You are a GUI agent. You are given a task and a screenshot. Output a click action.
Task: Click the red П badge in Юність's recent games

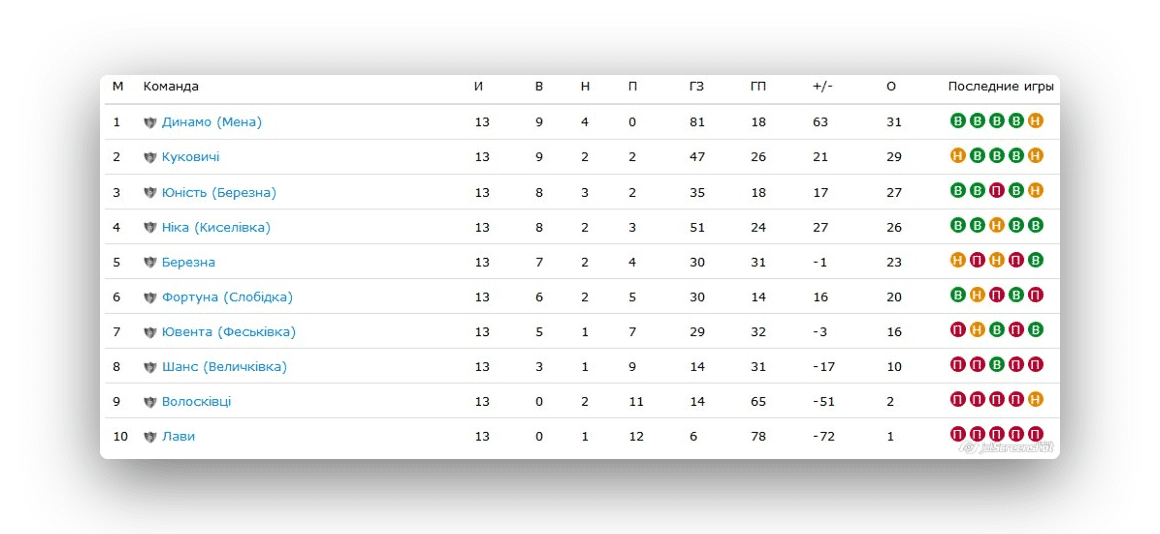997,190
